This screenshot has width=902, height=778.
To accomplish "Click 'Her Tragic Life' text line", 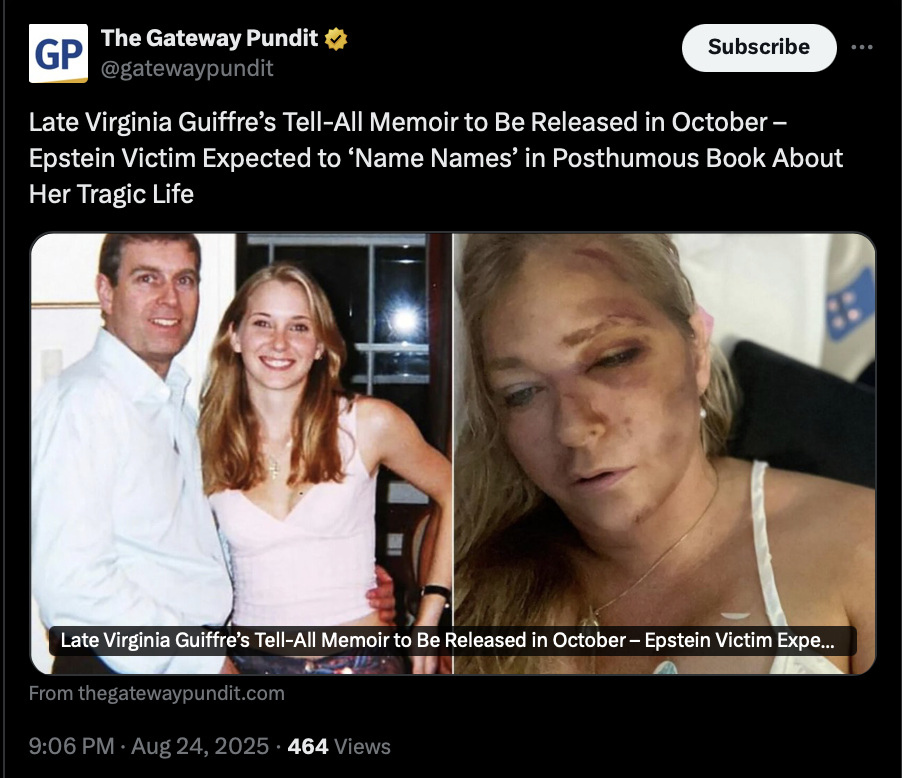I will click(x=111, y=194).
